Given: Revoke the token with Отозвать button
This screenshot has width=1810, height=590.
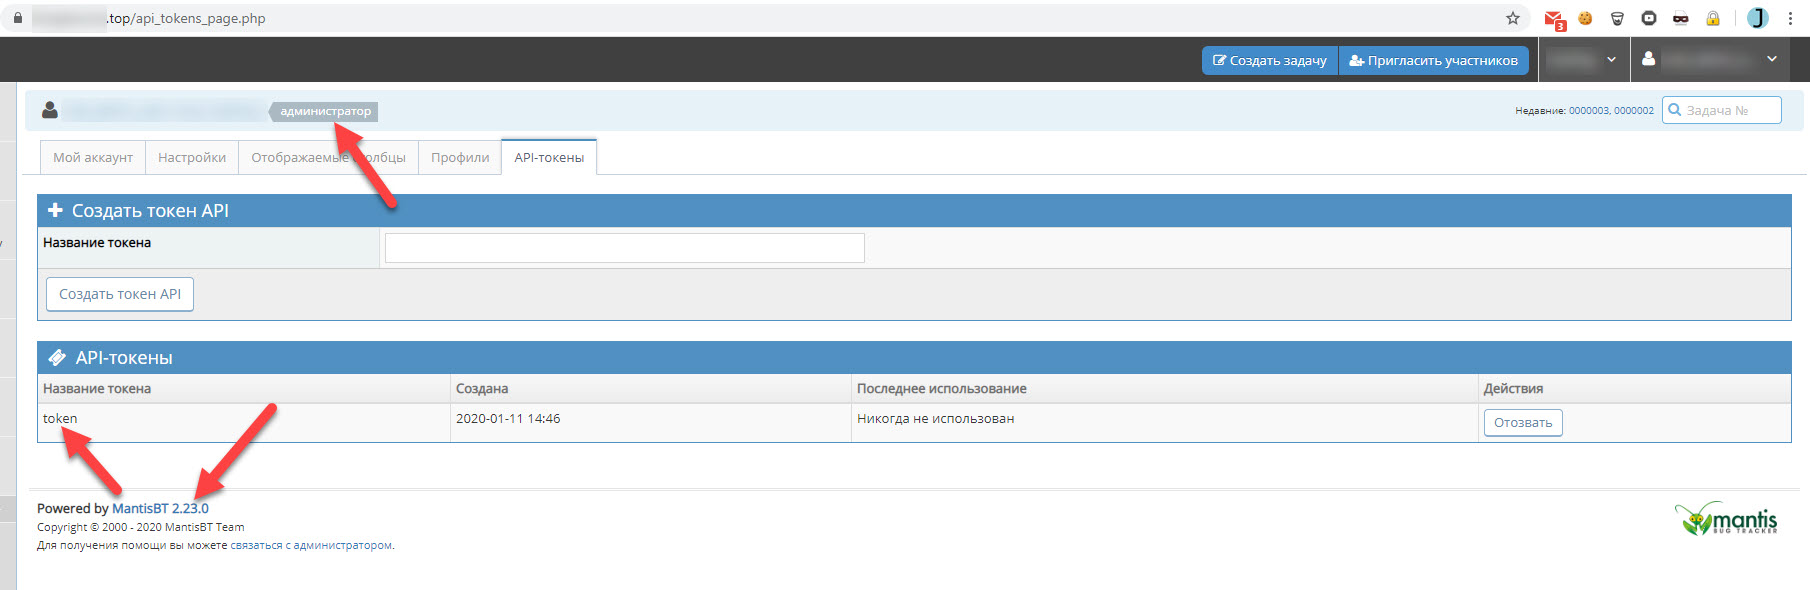Looking at the screenshot, I should tap(1522, 423).
